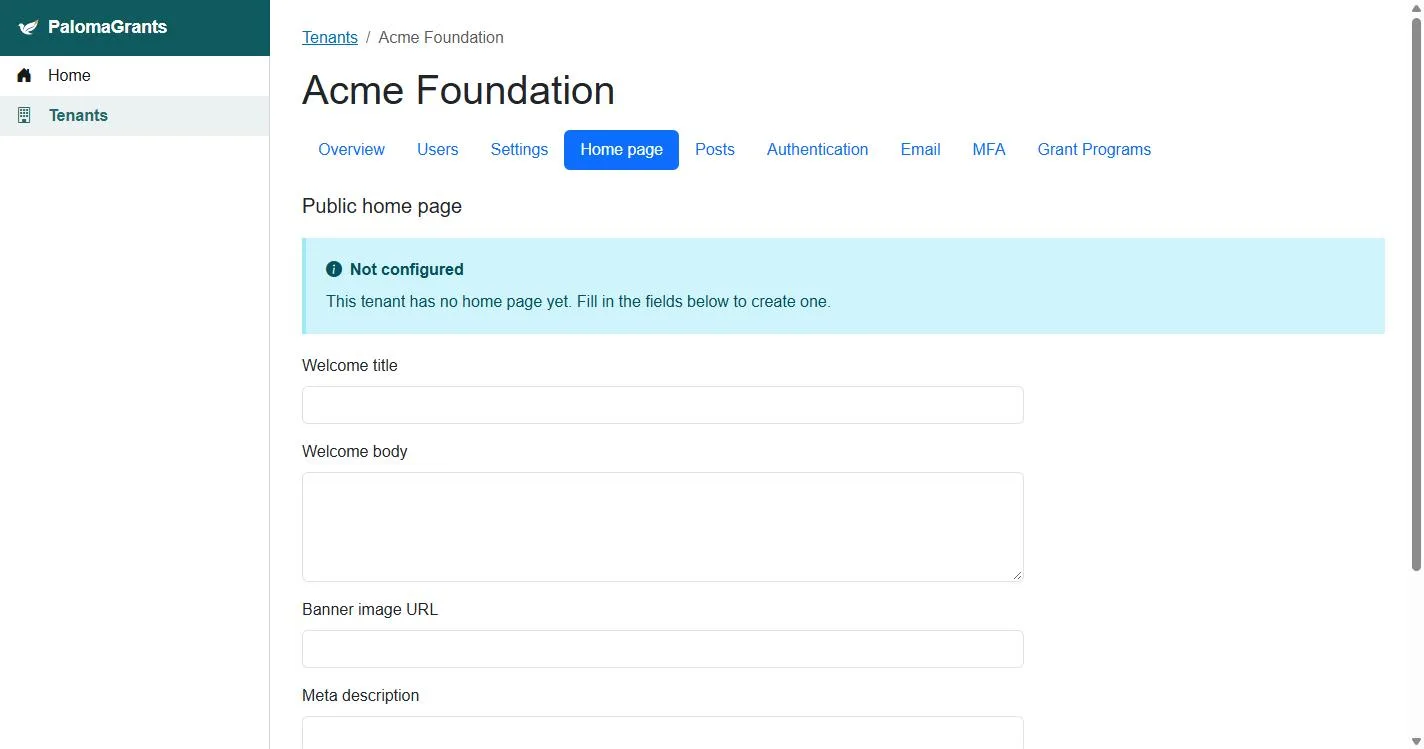Click the Home house icon in sidebar
The width and height of the screenshot is (1424, 749).
point(25,75)
